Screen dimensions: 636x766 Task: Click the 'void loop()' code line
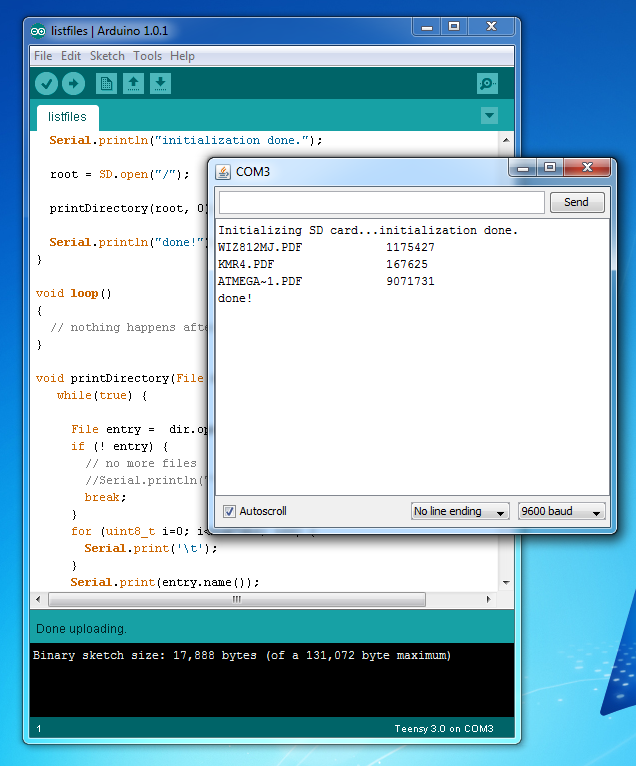click(x=74, y=294)
